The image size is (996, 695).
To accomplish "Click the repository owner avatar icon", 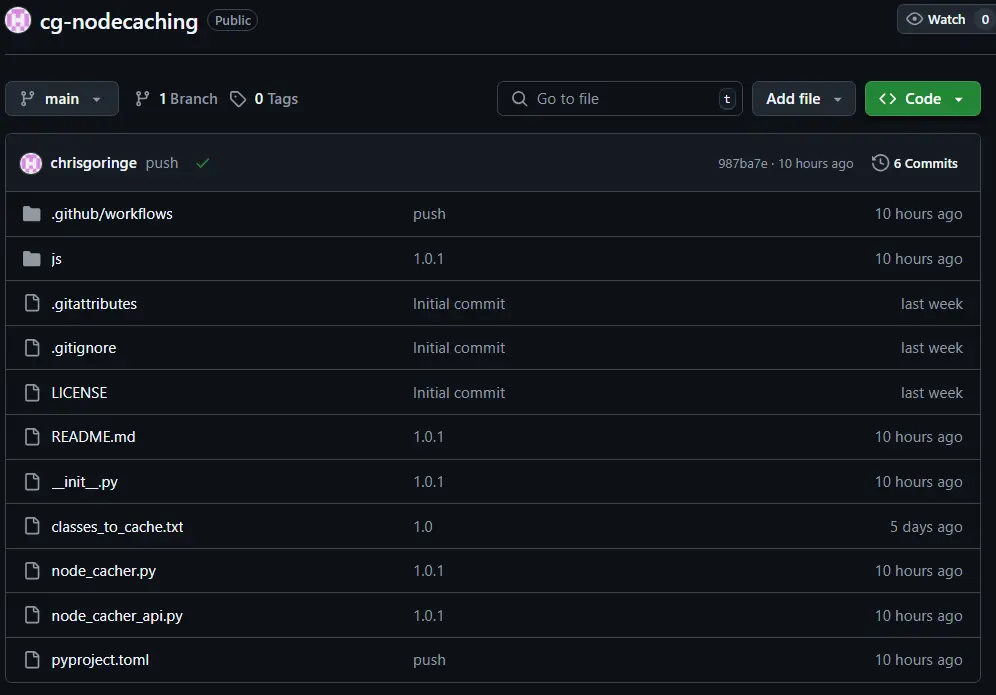I will tap(18, 20).
